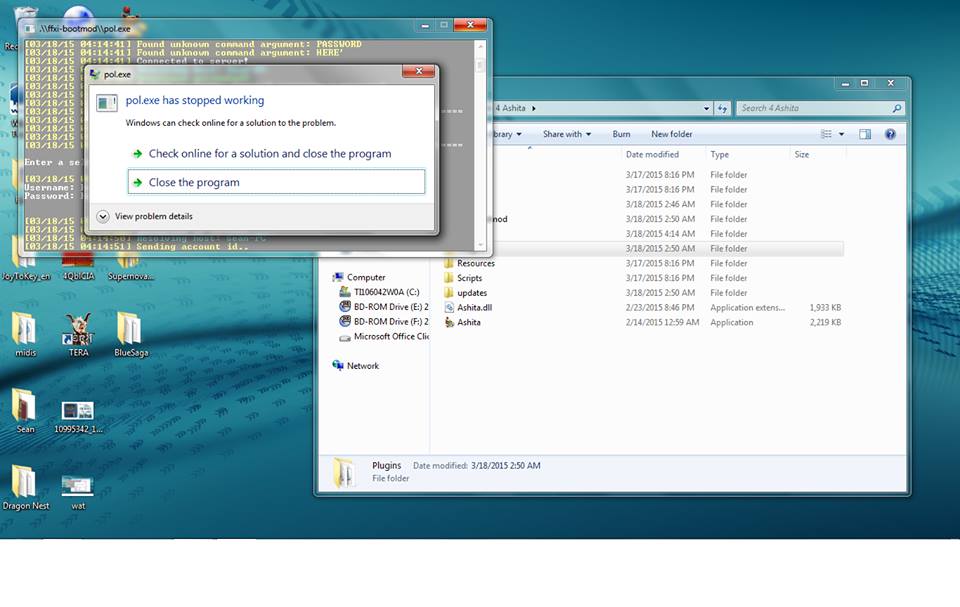The width and height of the screenshot is (960, 607).
Task: Select the Ashita application file
Action: tap(469, 323)
